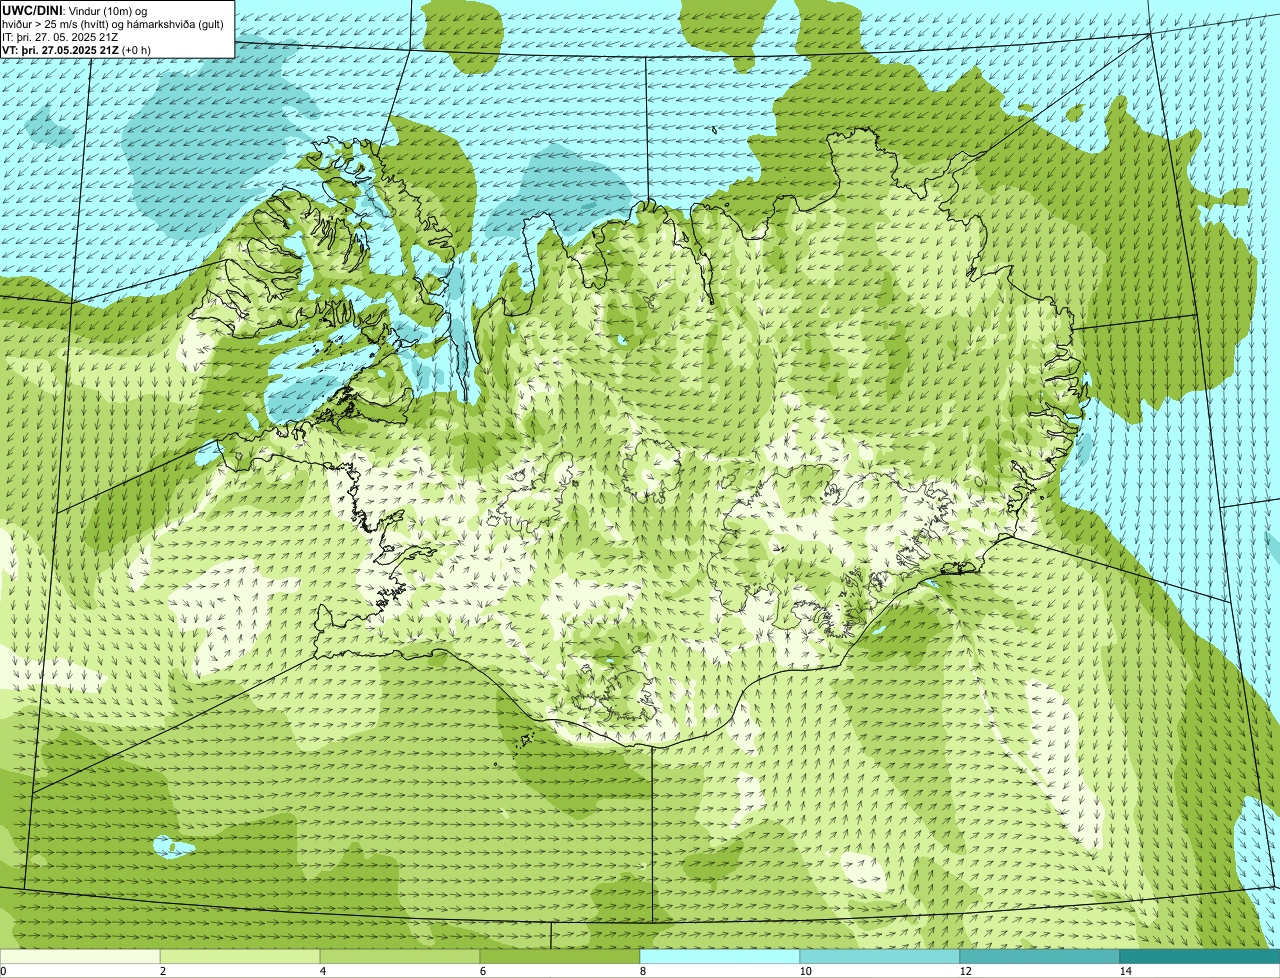Click the "0" tick label on color scale
Image resolution: width=1280 pixels, height=978 pixels.
coord(3,971)
